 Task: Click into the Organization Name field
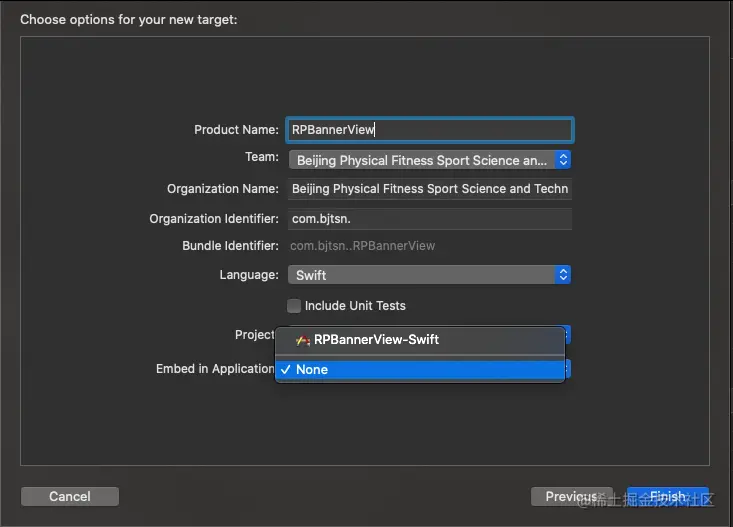(429, 189)
